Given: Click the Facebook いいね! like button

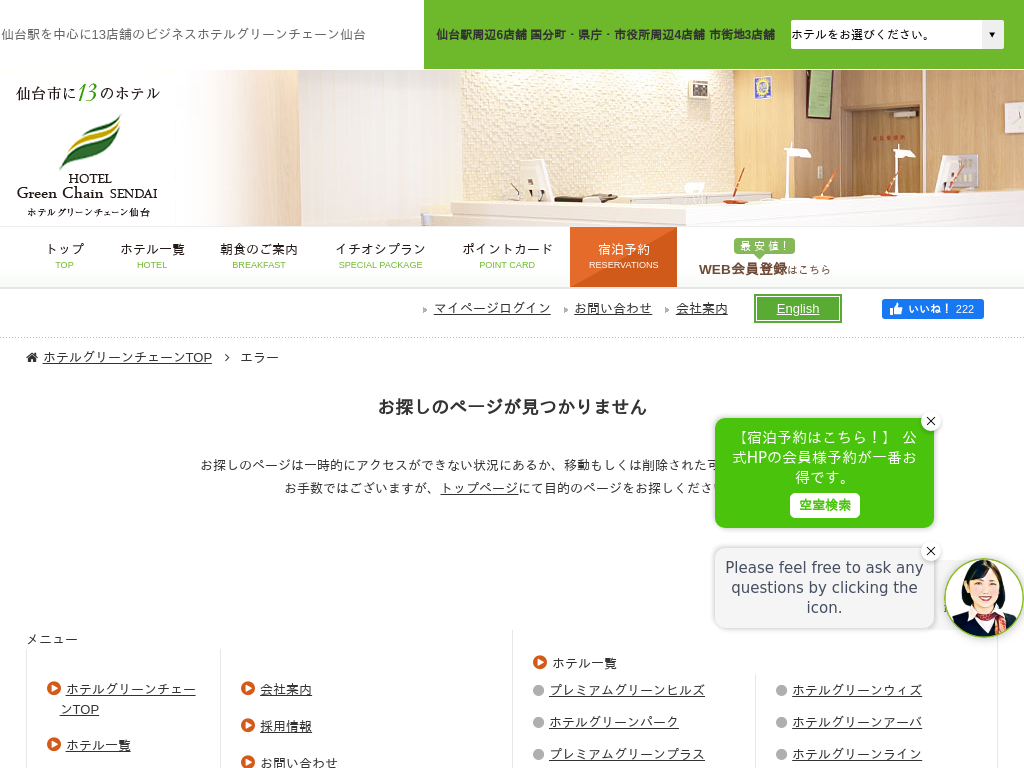Looking at the screenshot, I should pos(933,309).
